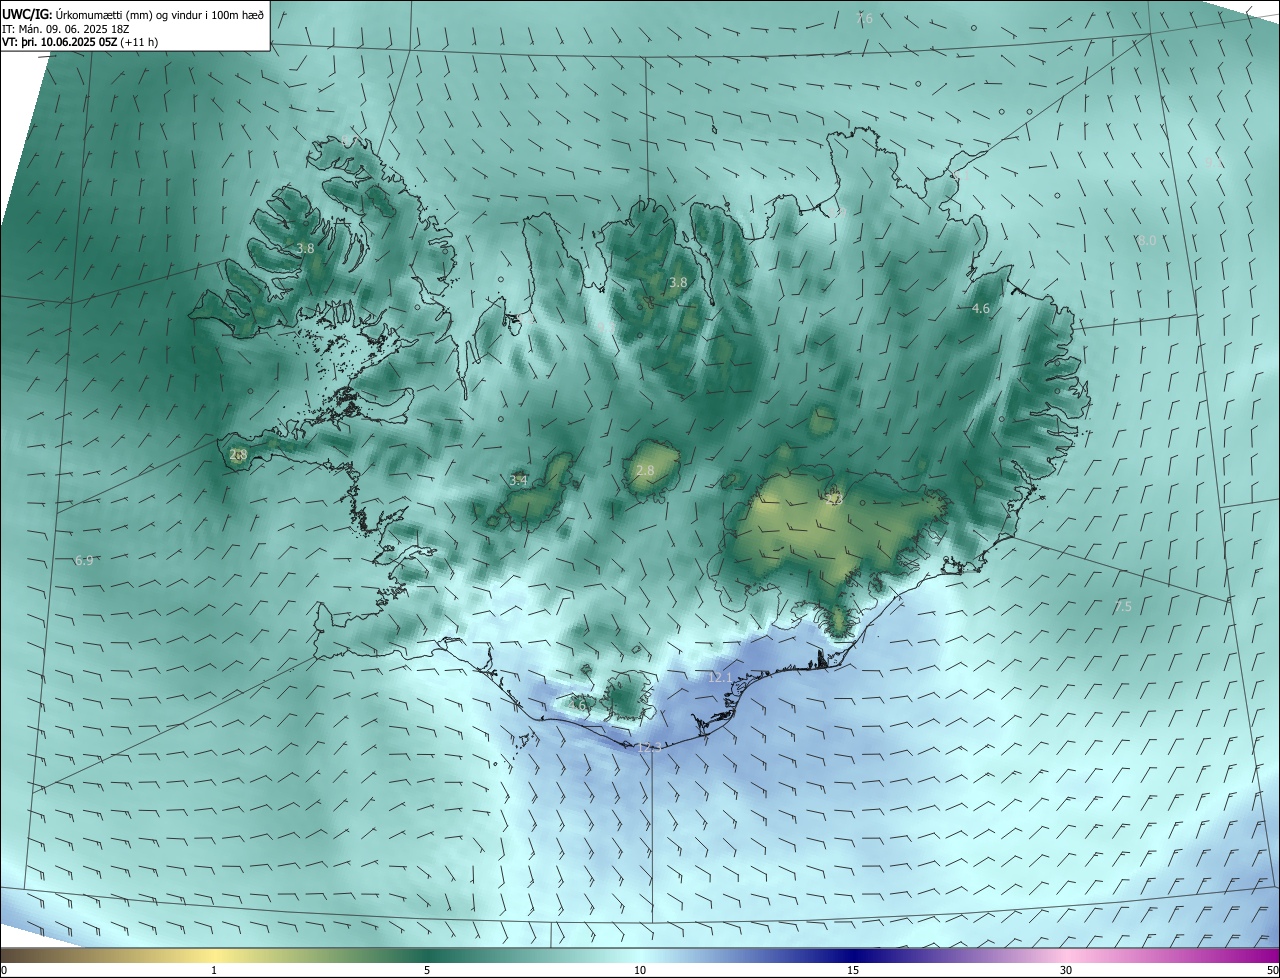
Task: Click the 5 tick on the colour scale
Action: point(427,970)
